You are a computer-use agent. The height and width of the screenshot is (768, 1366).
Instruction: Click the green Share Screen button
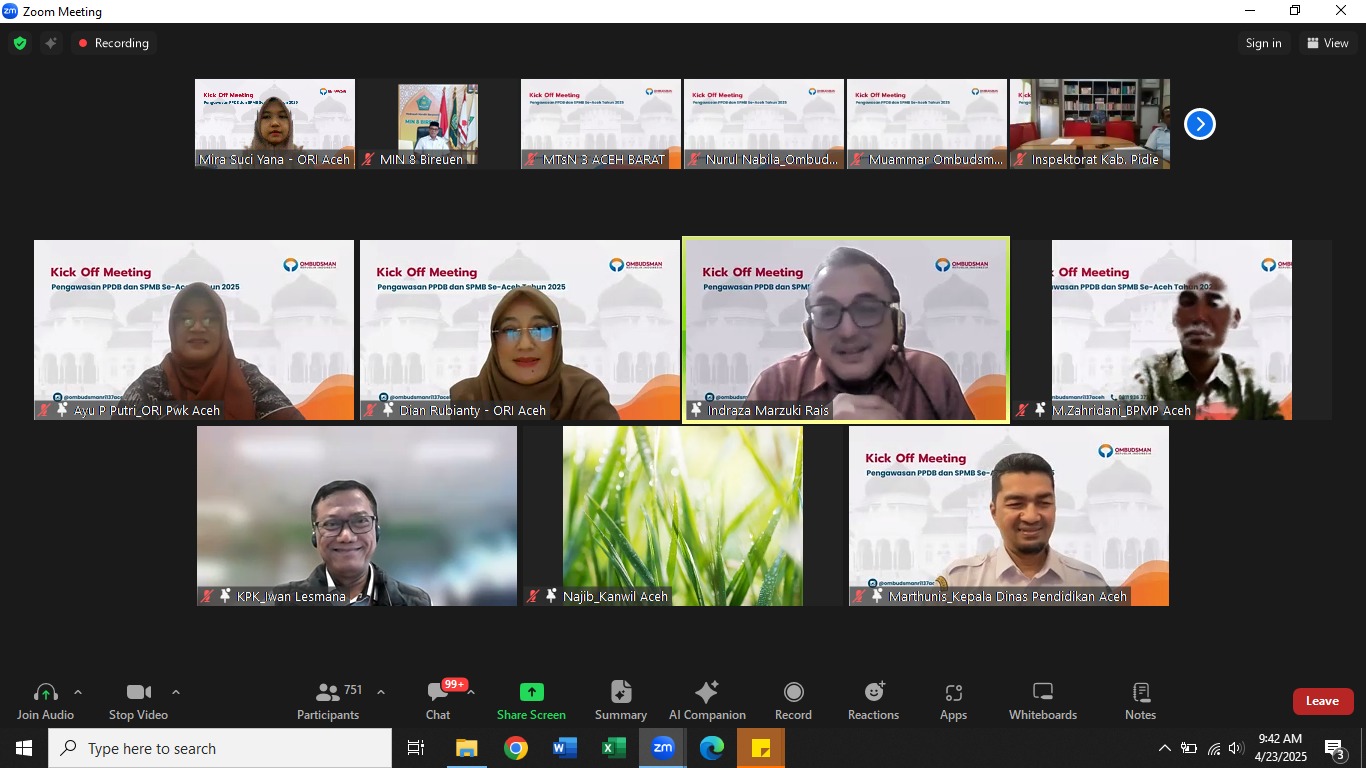(531, 693)
